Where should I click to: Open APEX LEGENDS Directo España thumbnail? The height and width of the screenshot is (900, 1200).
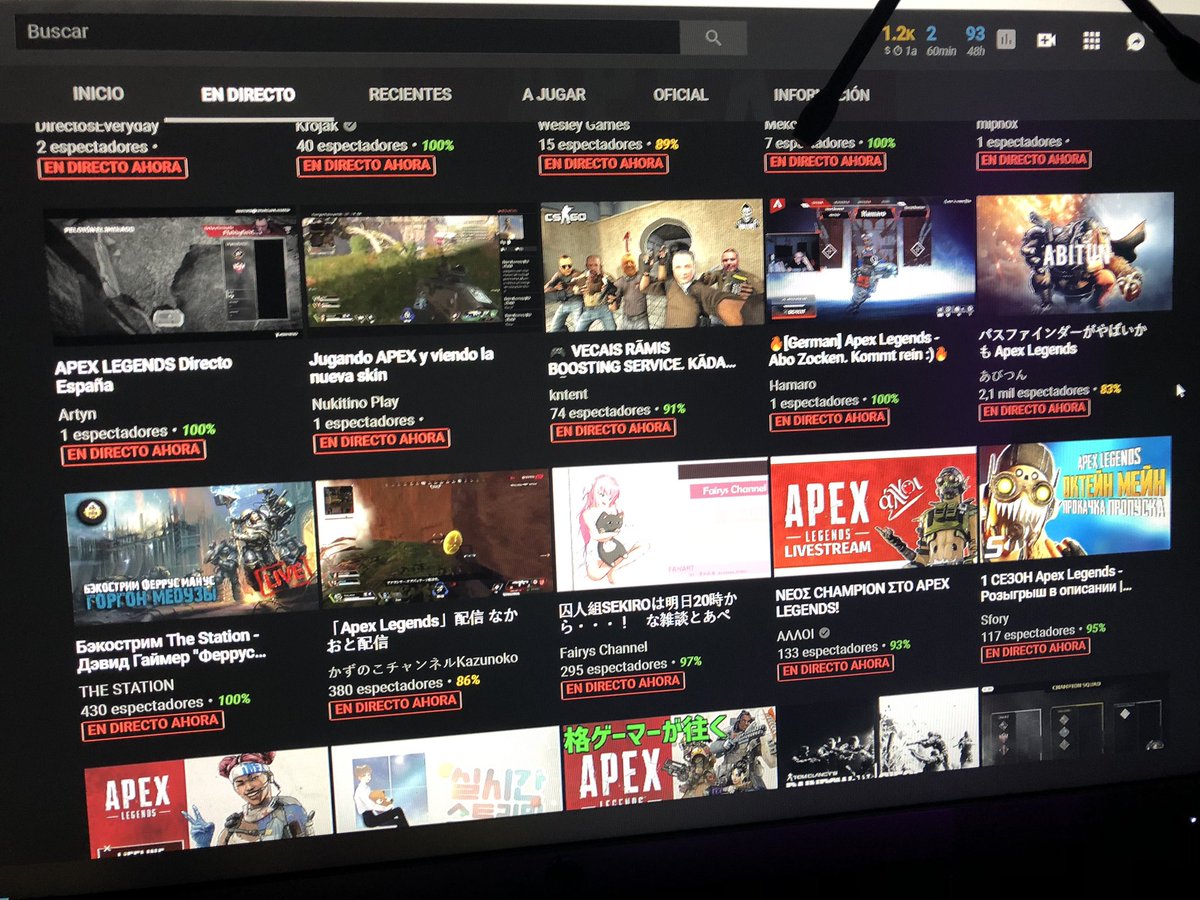172,276
